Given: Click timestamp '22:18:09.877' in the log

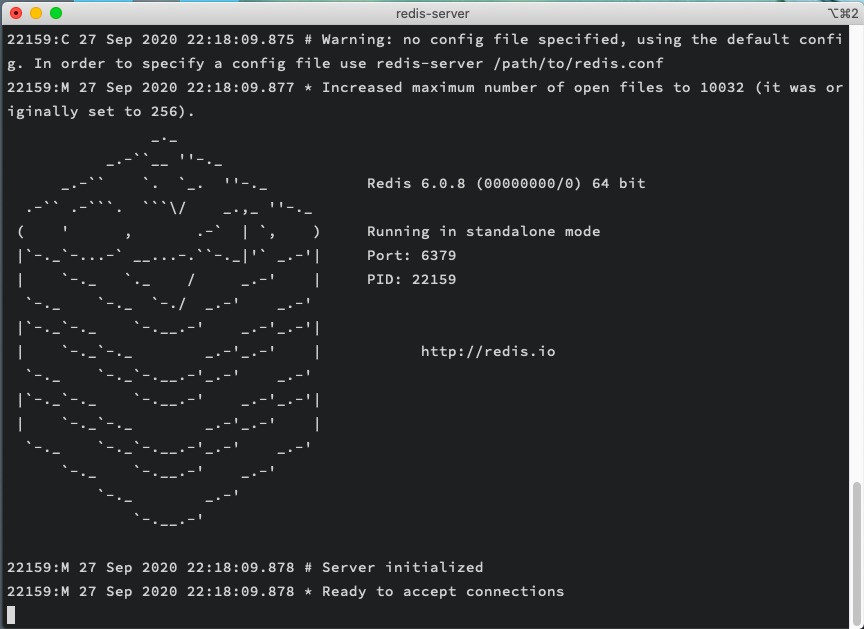Looking at the screenshot, I should pyautogui.click(x=240, y=88).
